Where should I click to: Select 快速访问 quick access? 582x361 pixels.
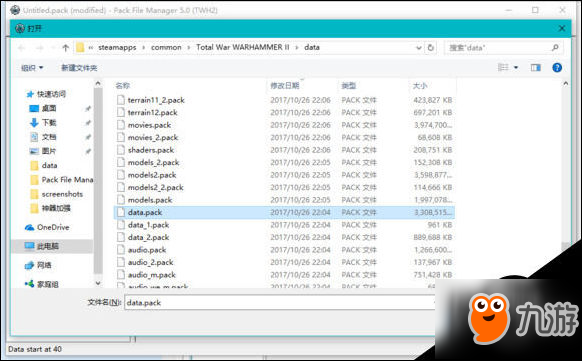pos(51,94)
